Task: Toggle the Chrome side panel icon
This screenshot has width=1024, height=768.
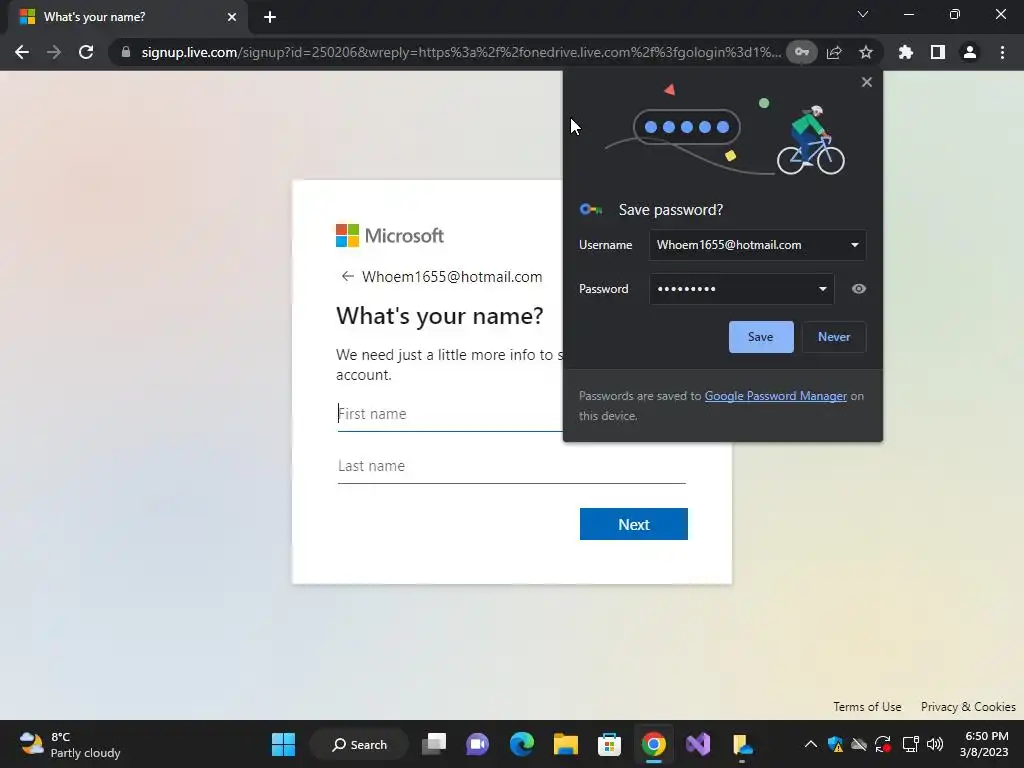Action: [937, 52]
